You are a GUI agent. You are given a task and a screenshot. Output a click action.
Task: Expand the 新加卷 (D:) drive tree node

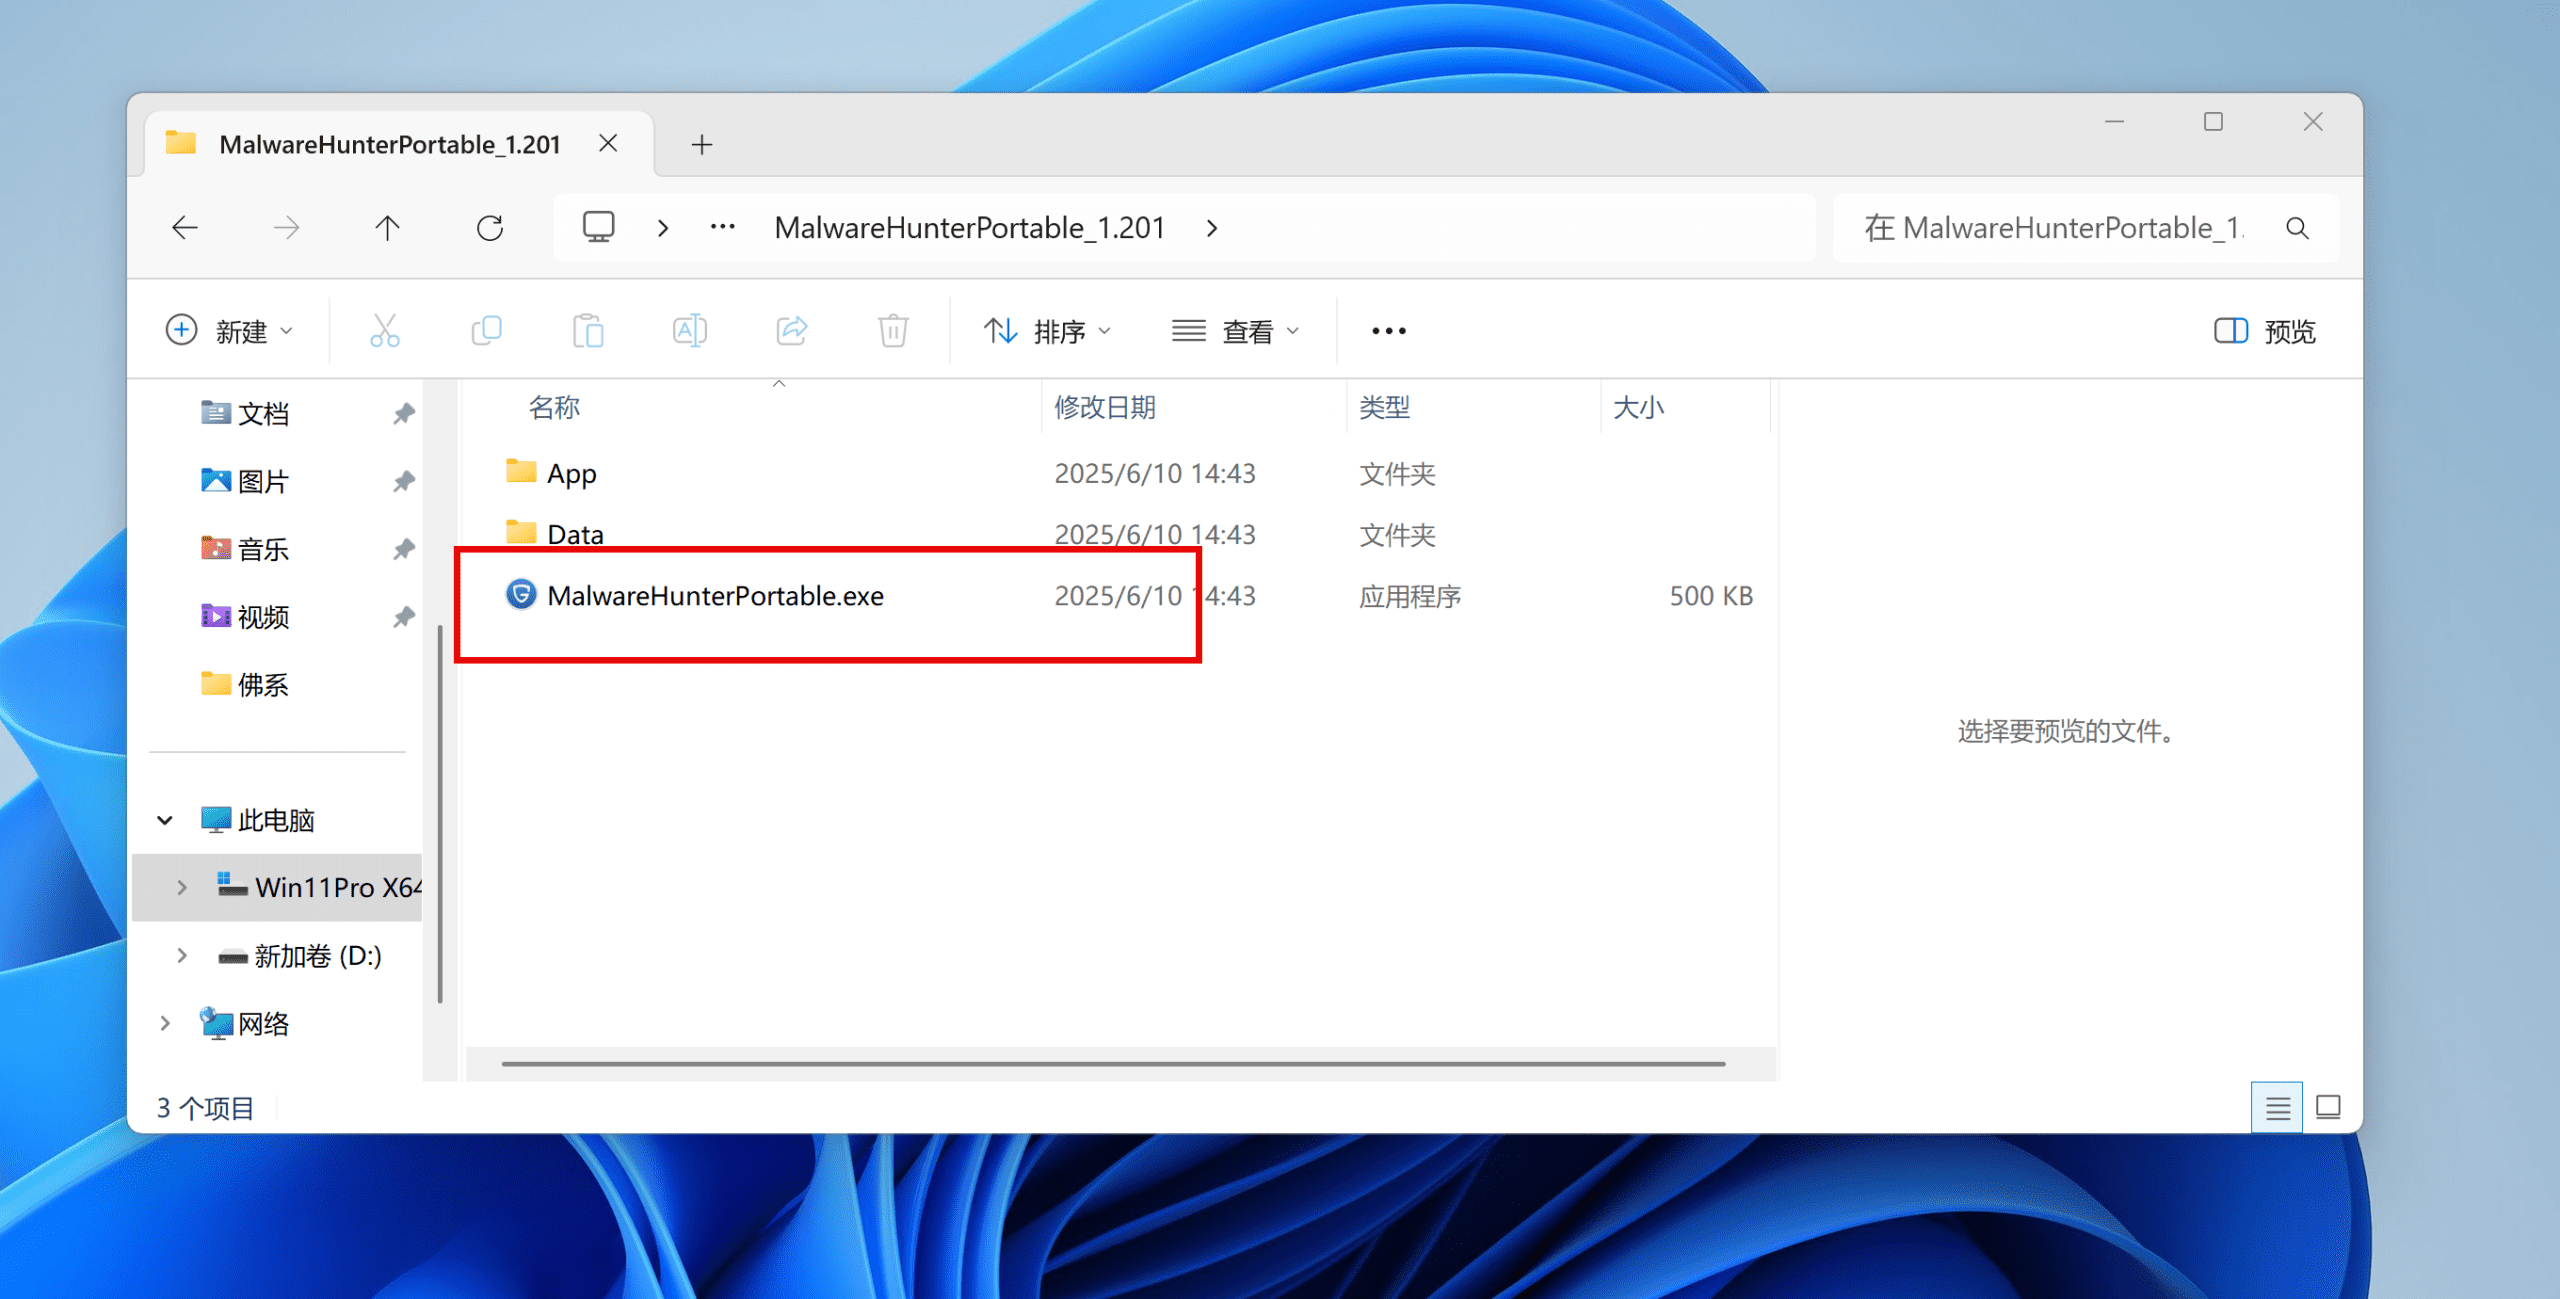click(182, 956)
